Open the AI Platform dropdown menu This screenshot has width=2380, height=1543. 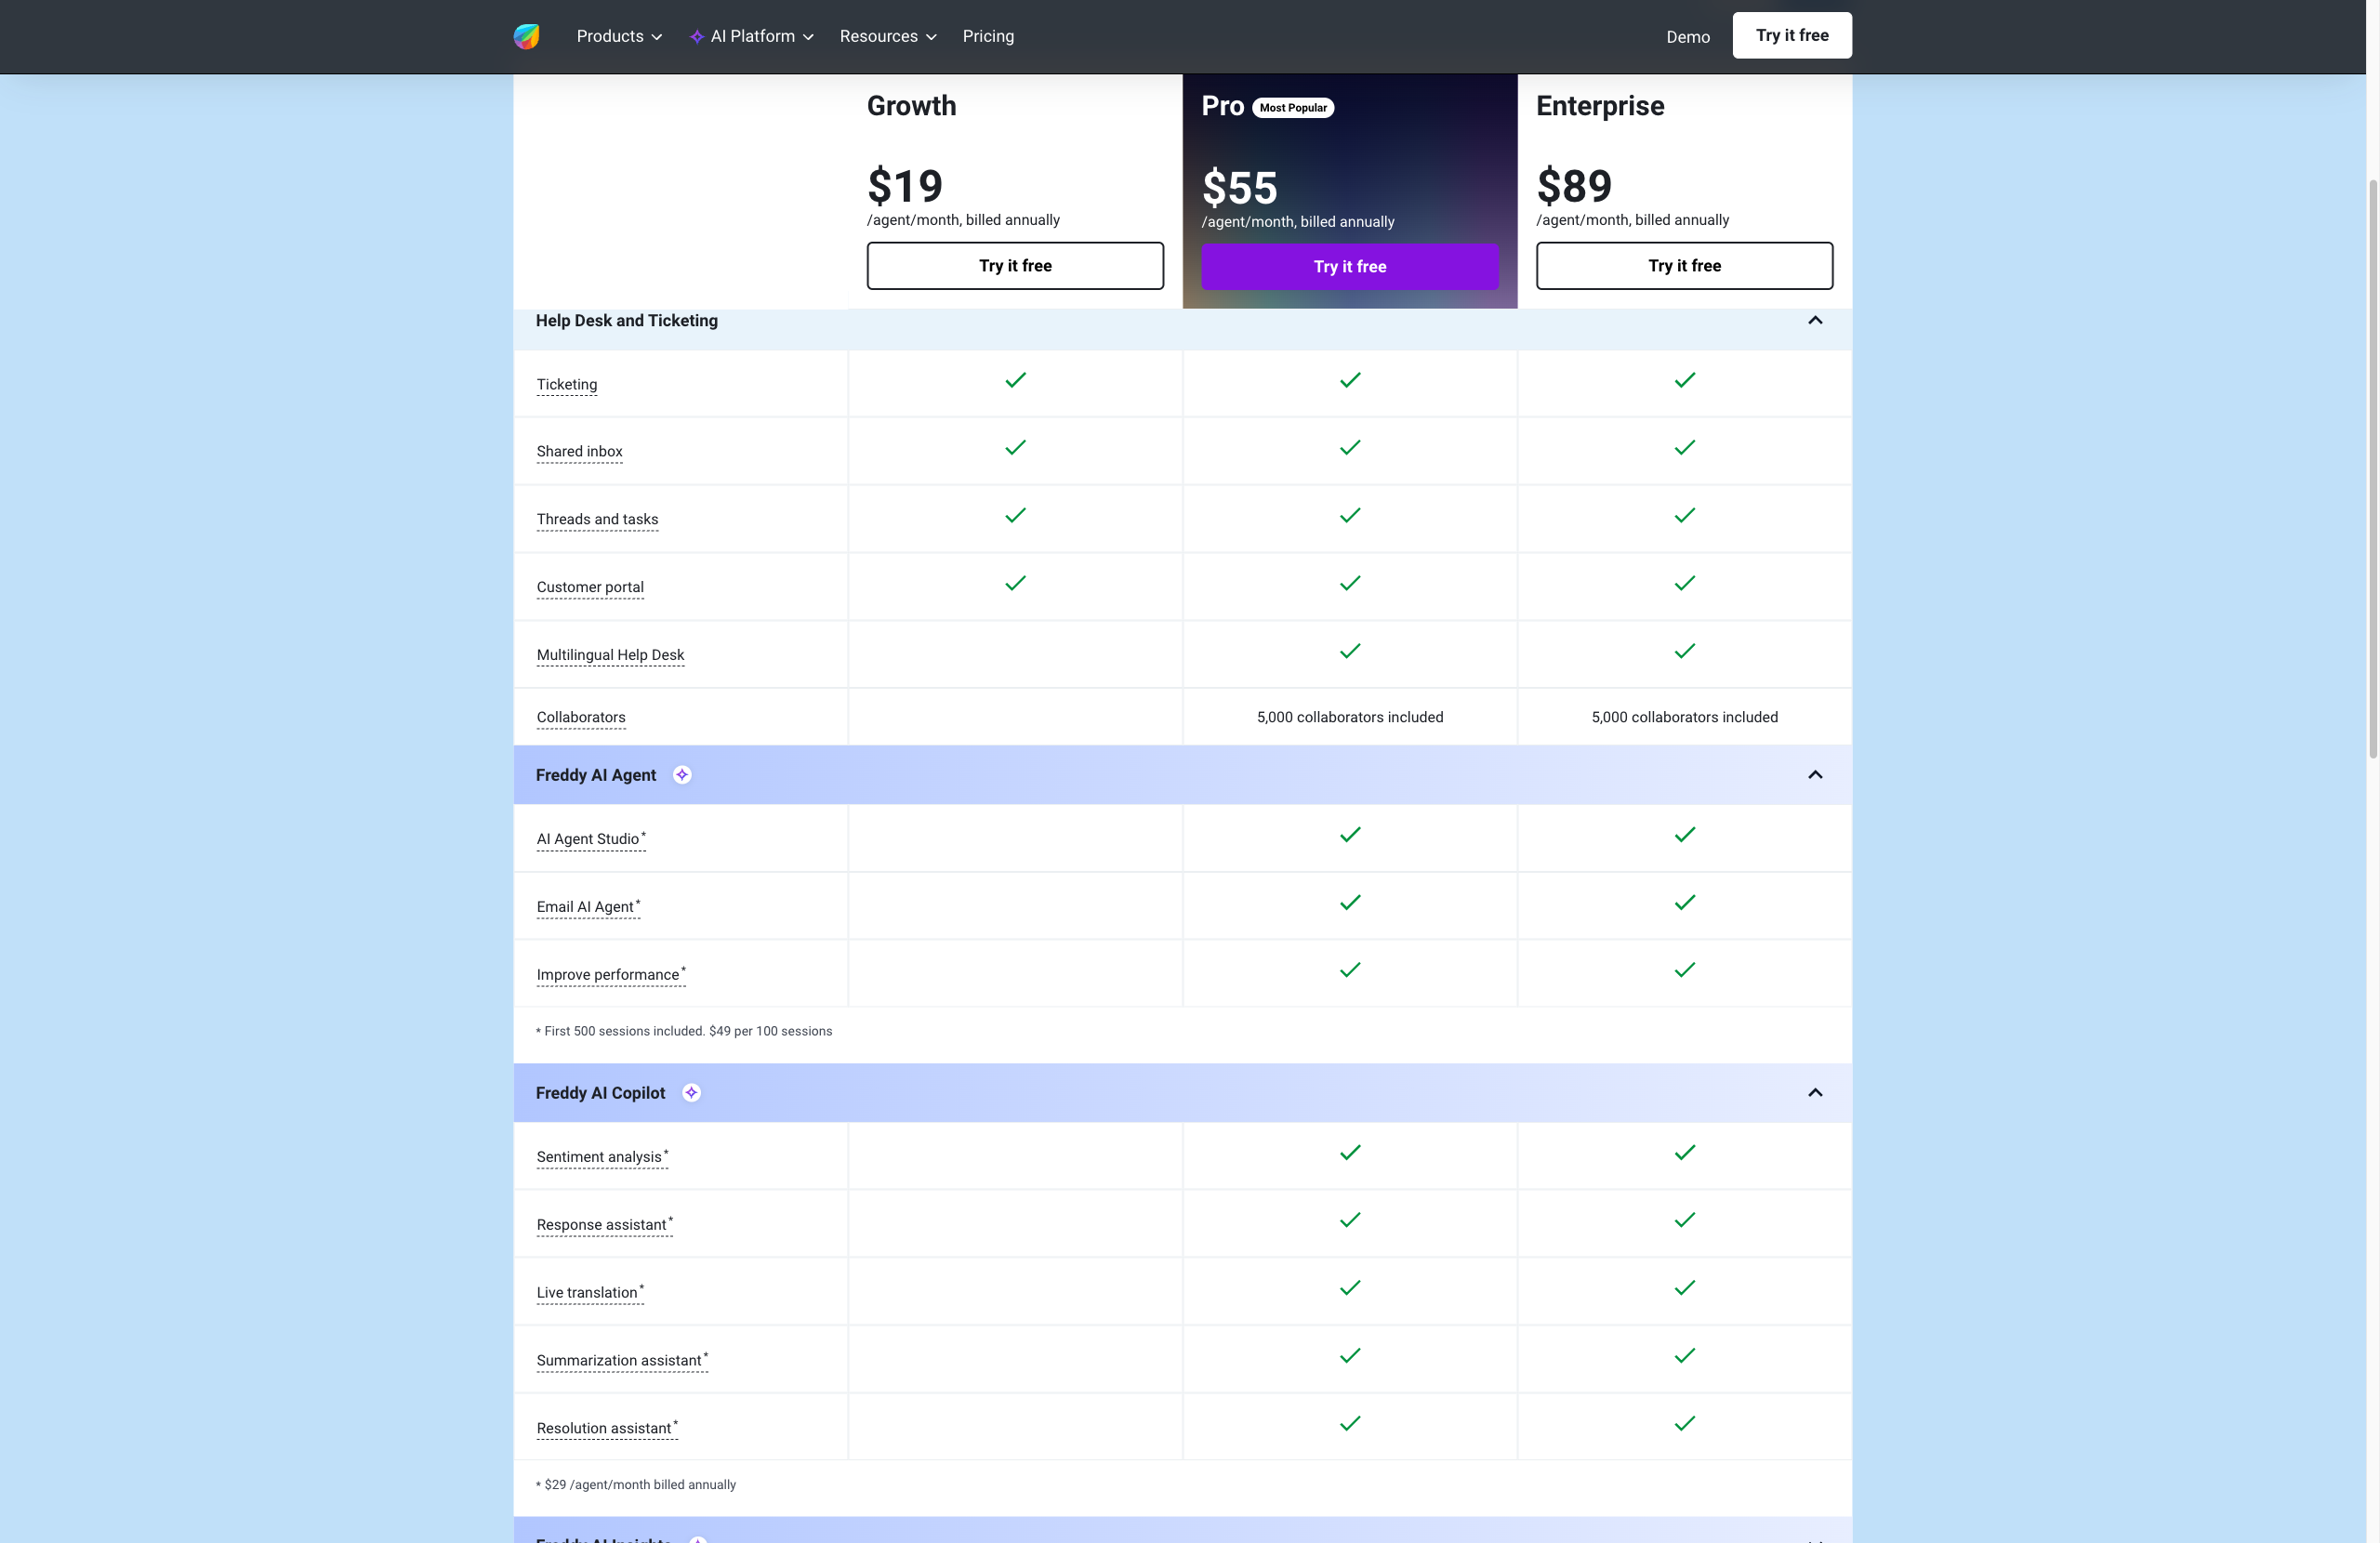[752, 36]
